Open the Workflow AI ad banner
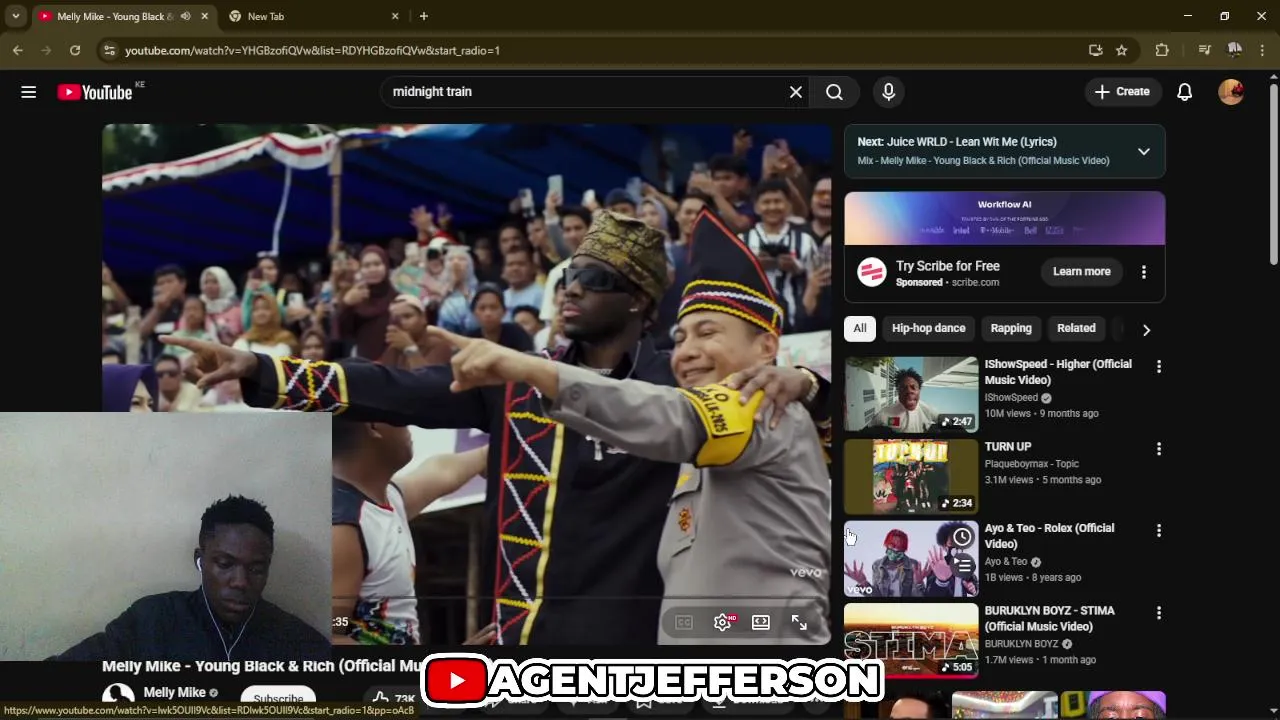Image resolution: width=1280 pixels, height=720 pixels. tap(1004, 218)
